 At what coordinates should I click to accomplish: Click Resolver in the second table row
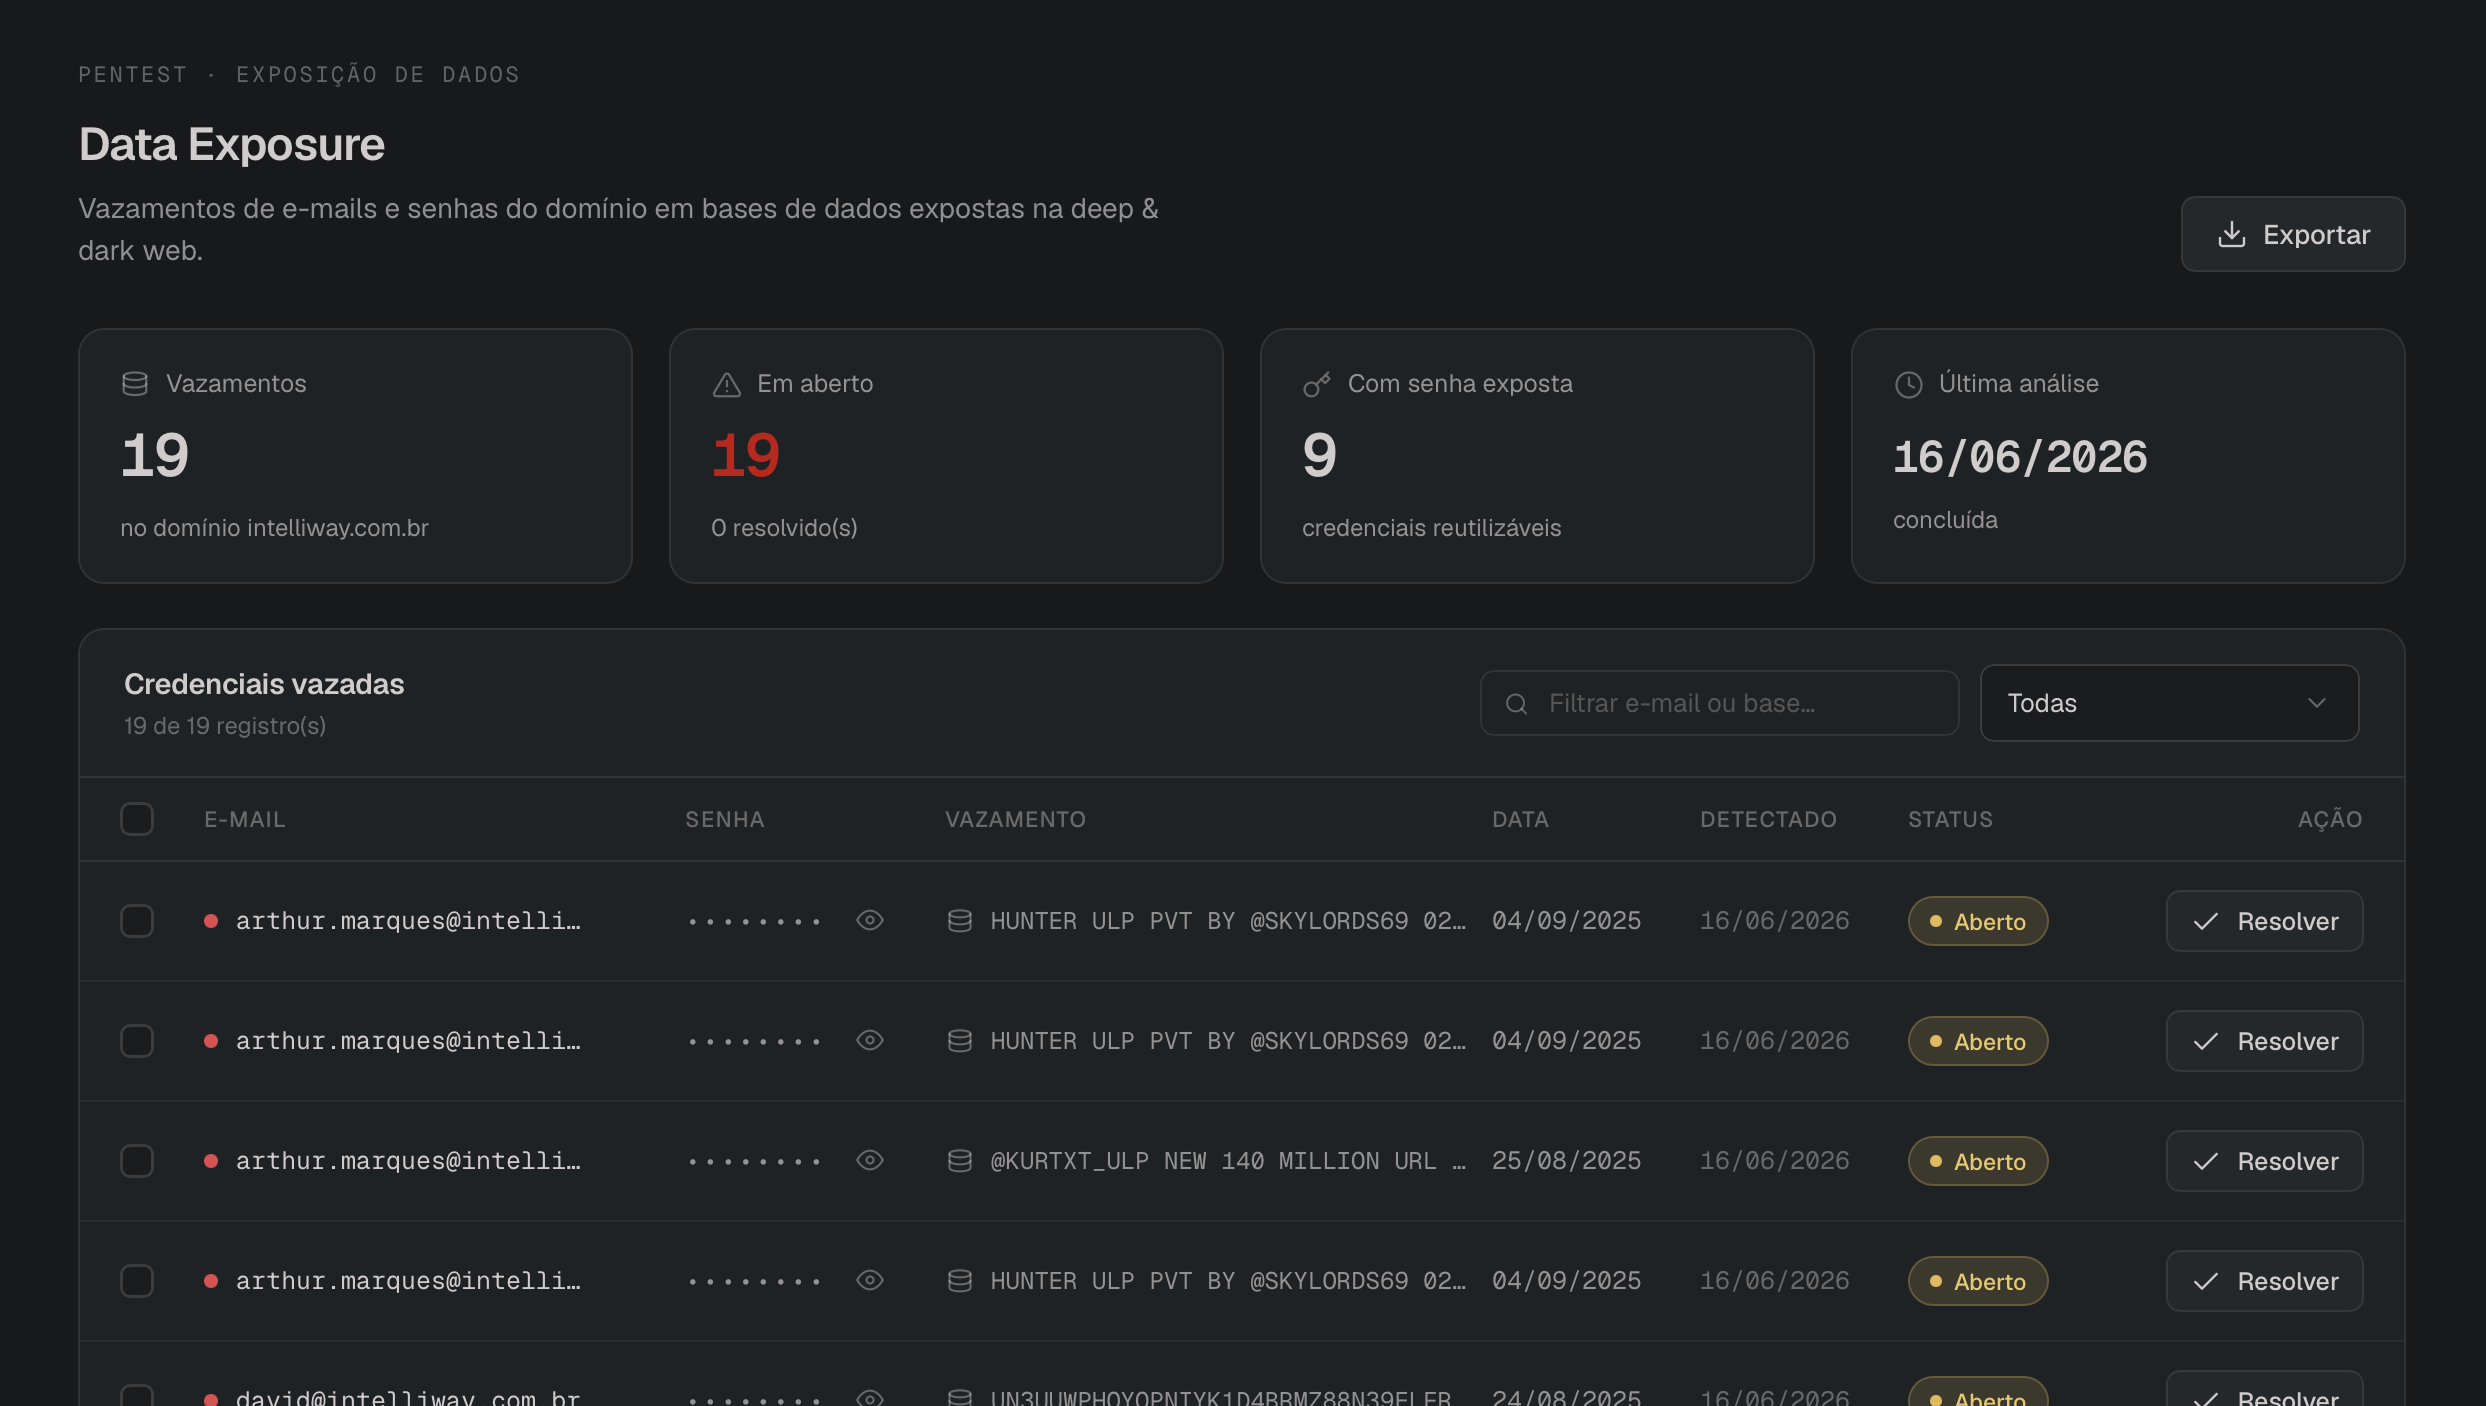tap(2264, 1041)
